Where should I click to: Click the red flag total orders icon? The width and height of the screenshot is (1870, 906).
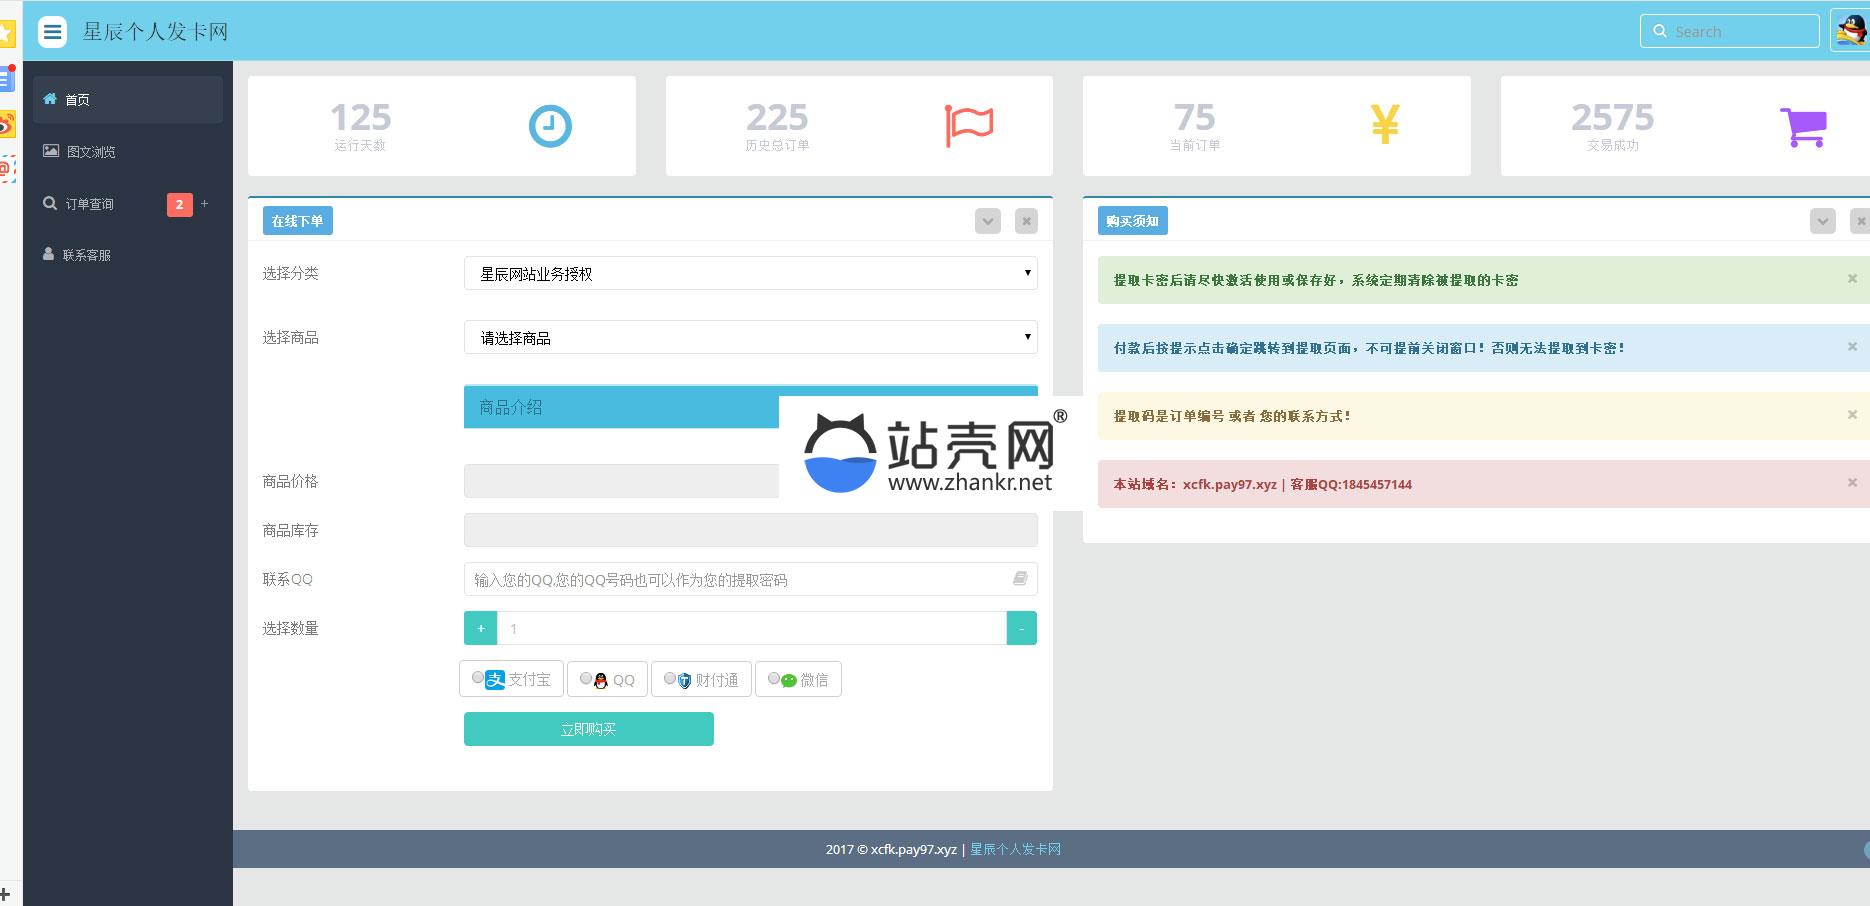(x=968, y=126)
